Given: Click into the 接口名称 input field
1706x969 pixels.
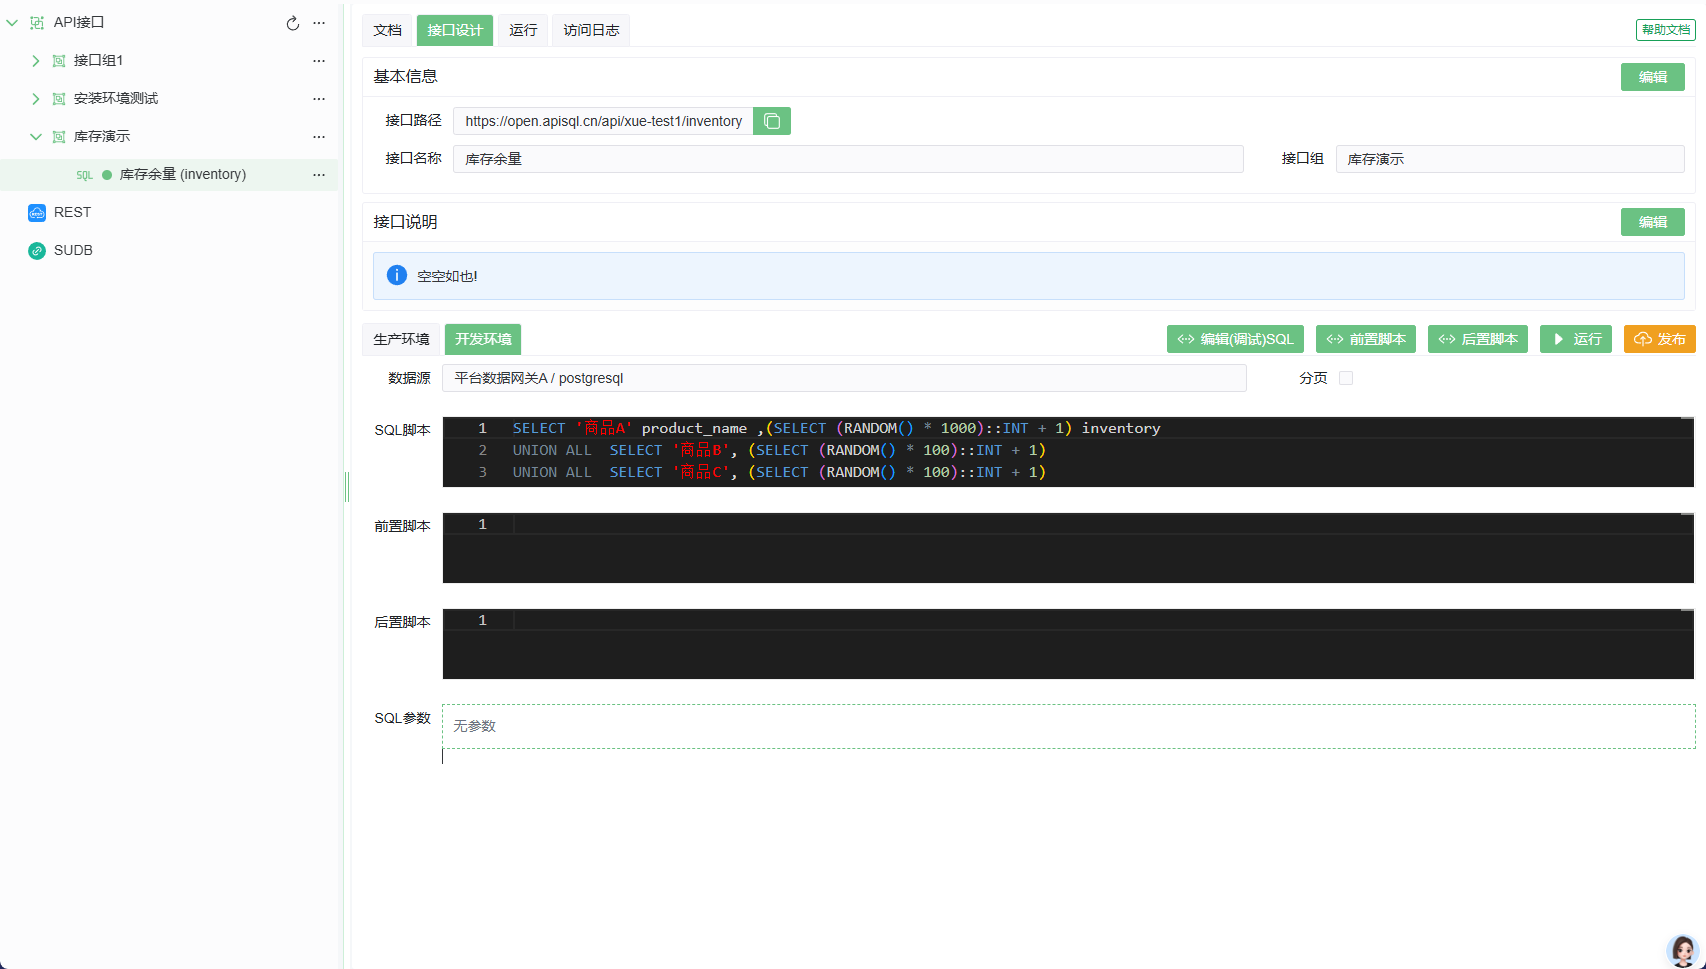Looking at the screenshot, I should 848,159.
